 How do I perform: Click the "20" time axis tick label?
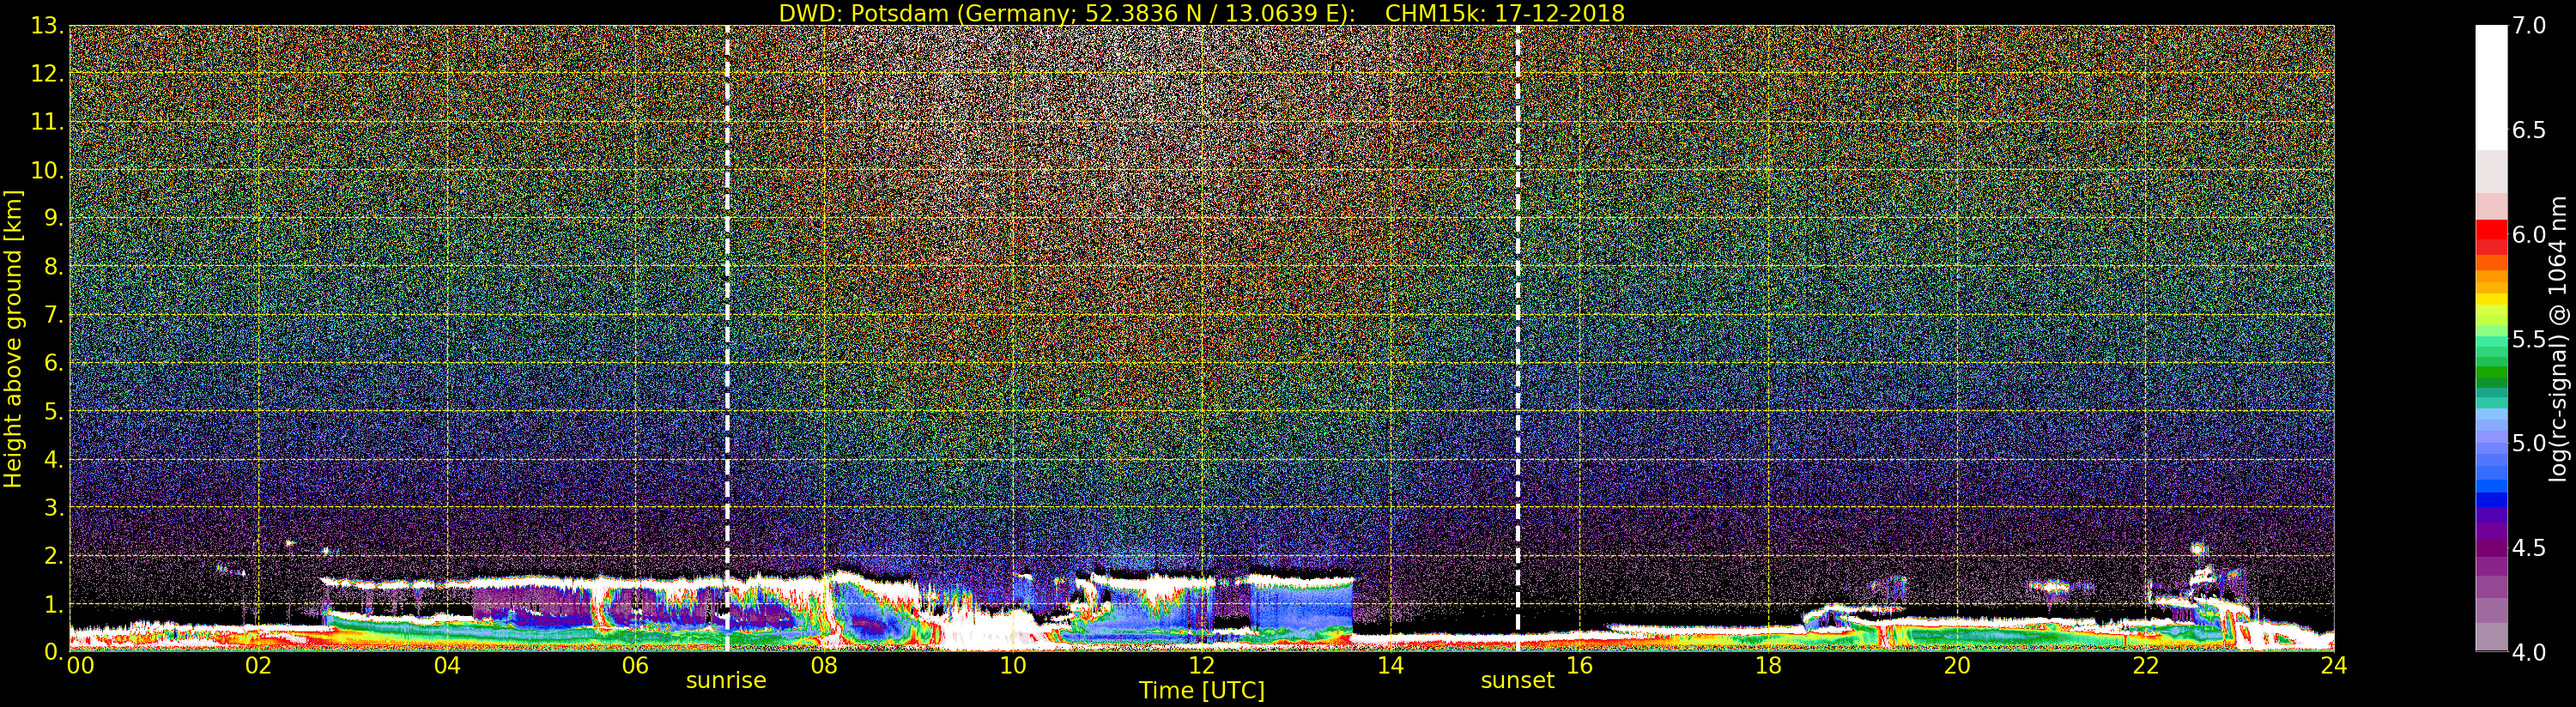tap(1957, 665)
